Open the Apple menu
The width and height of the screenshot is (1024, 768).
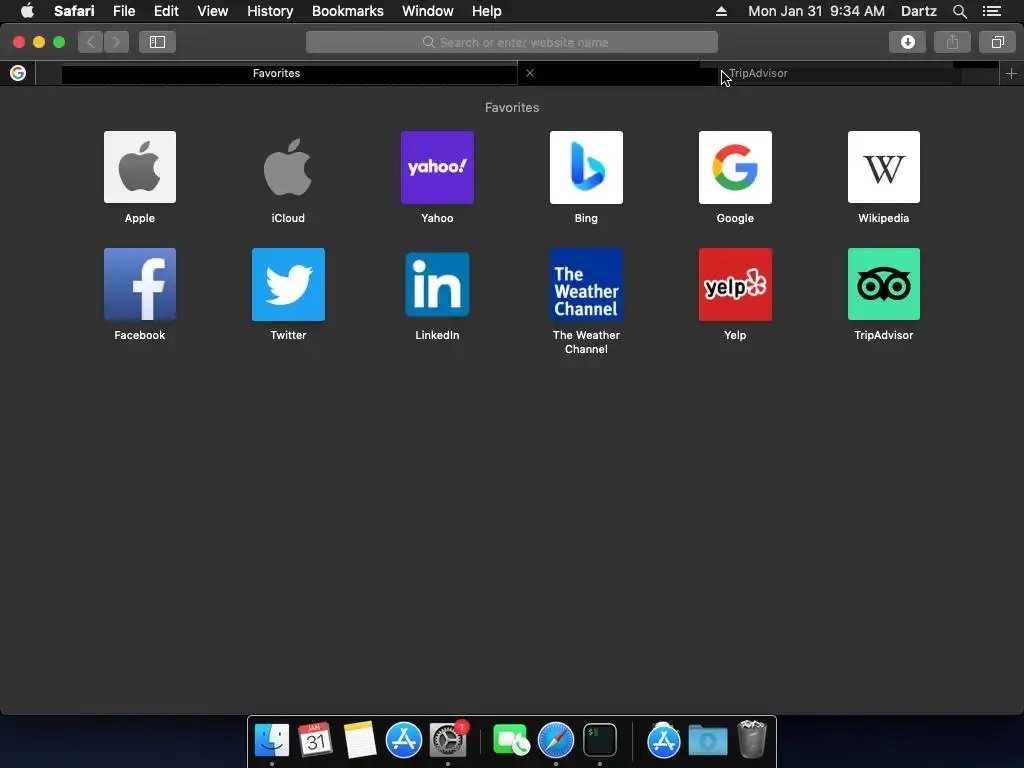tap(27, 11)
